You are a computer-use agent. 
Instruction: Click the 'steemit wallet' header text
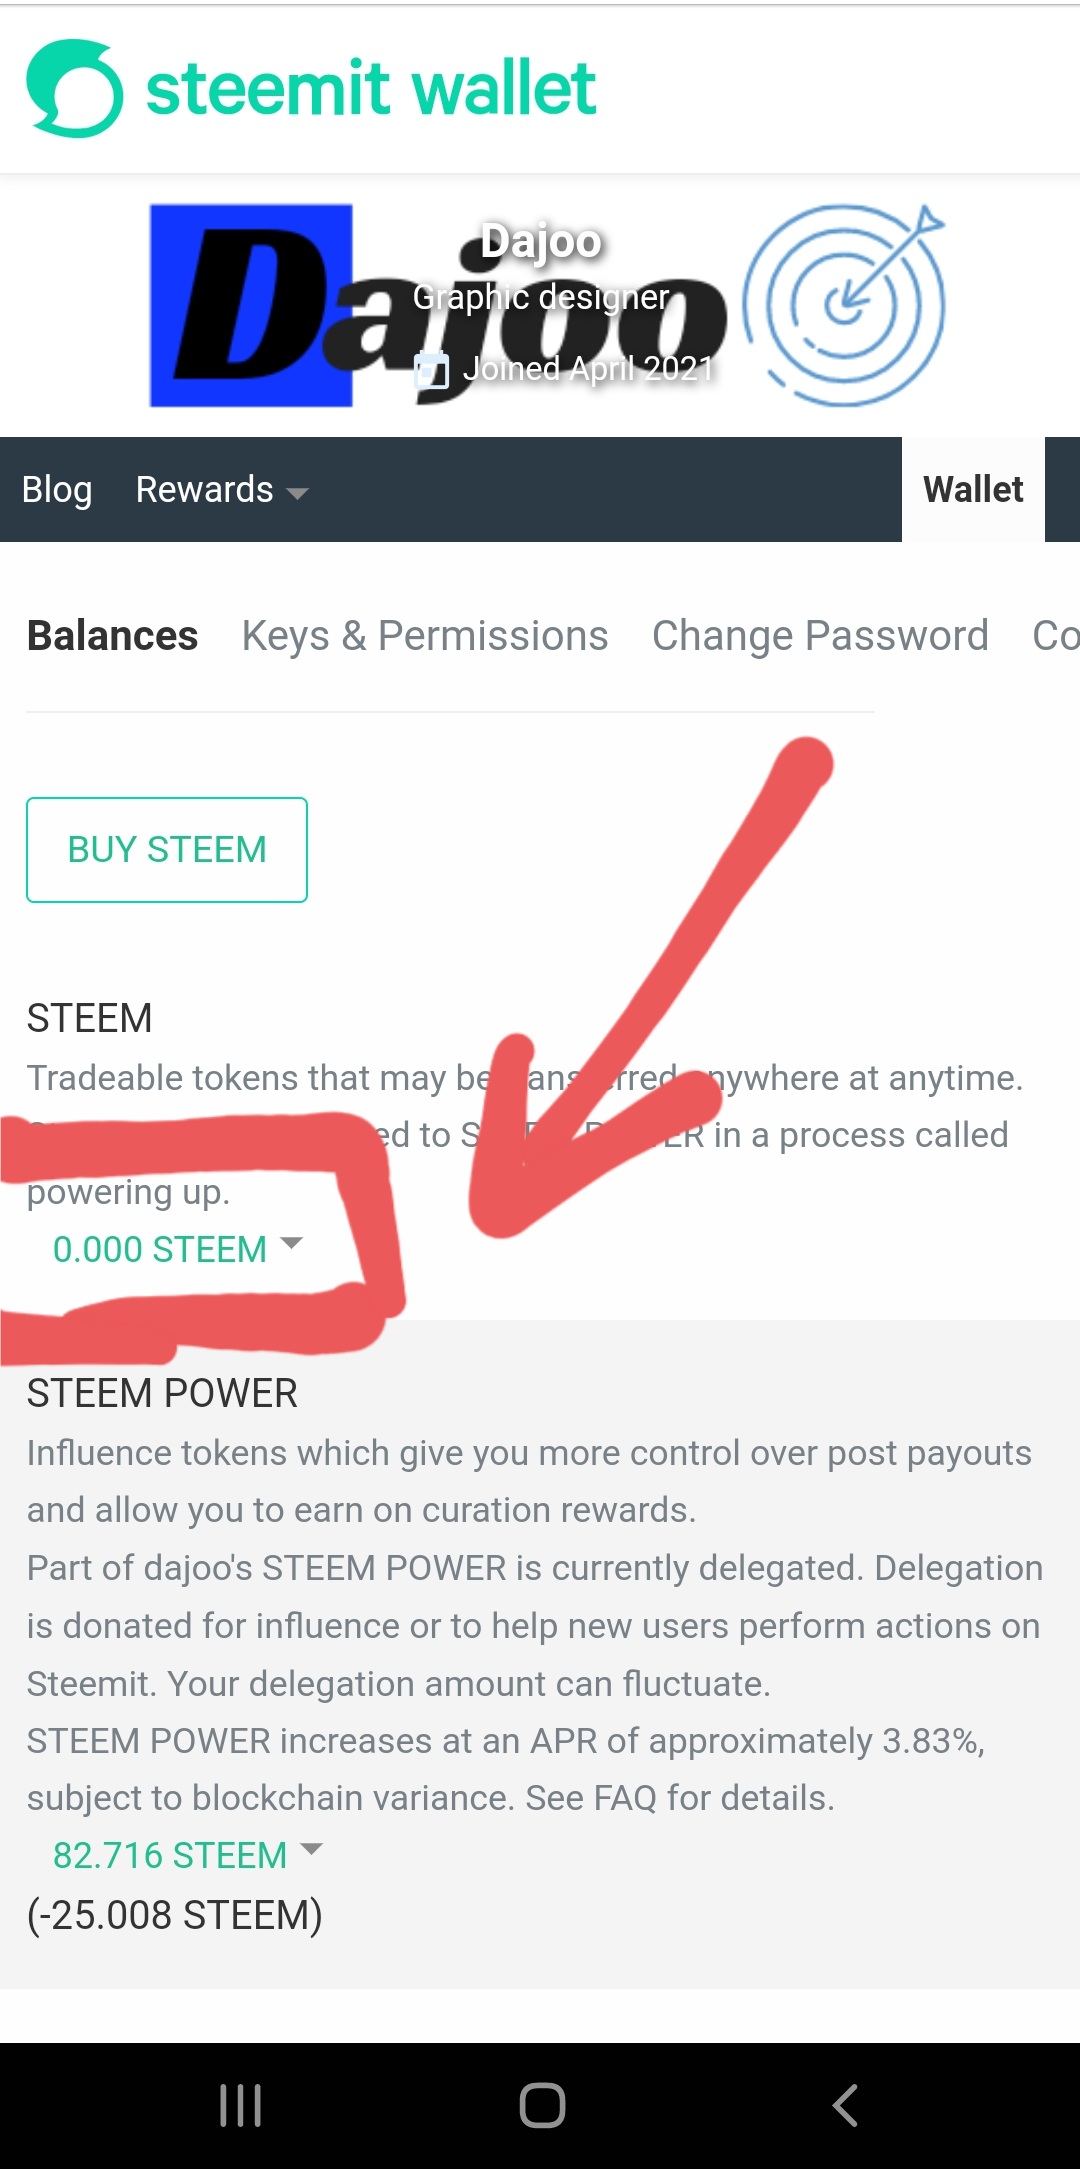(x=371, y=88)
